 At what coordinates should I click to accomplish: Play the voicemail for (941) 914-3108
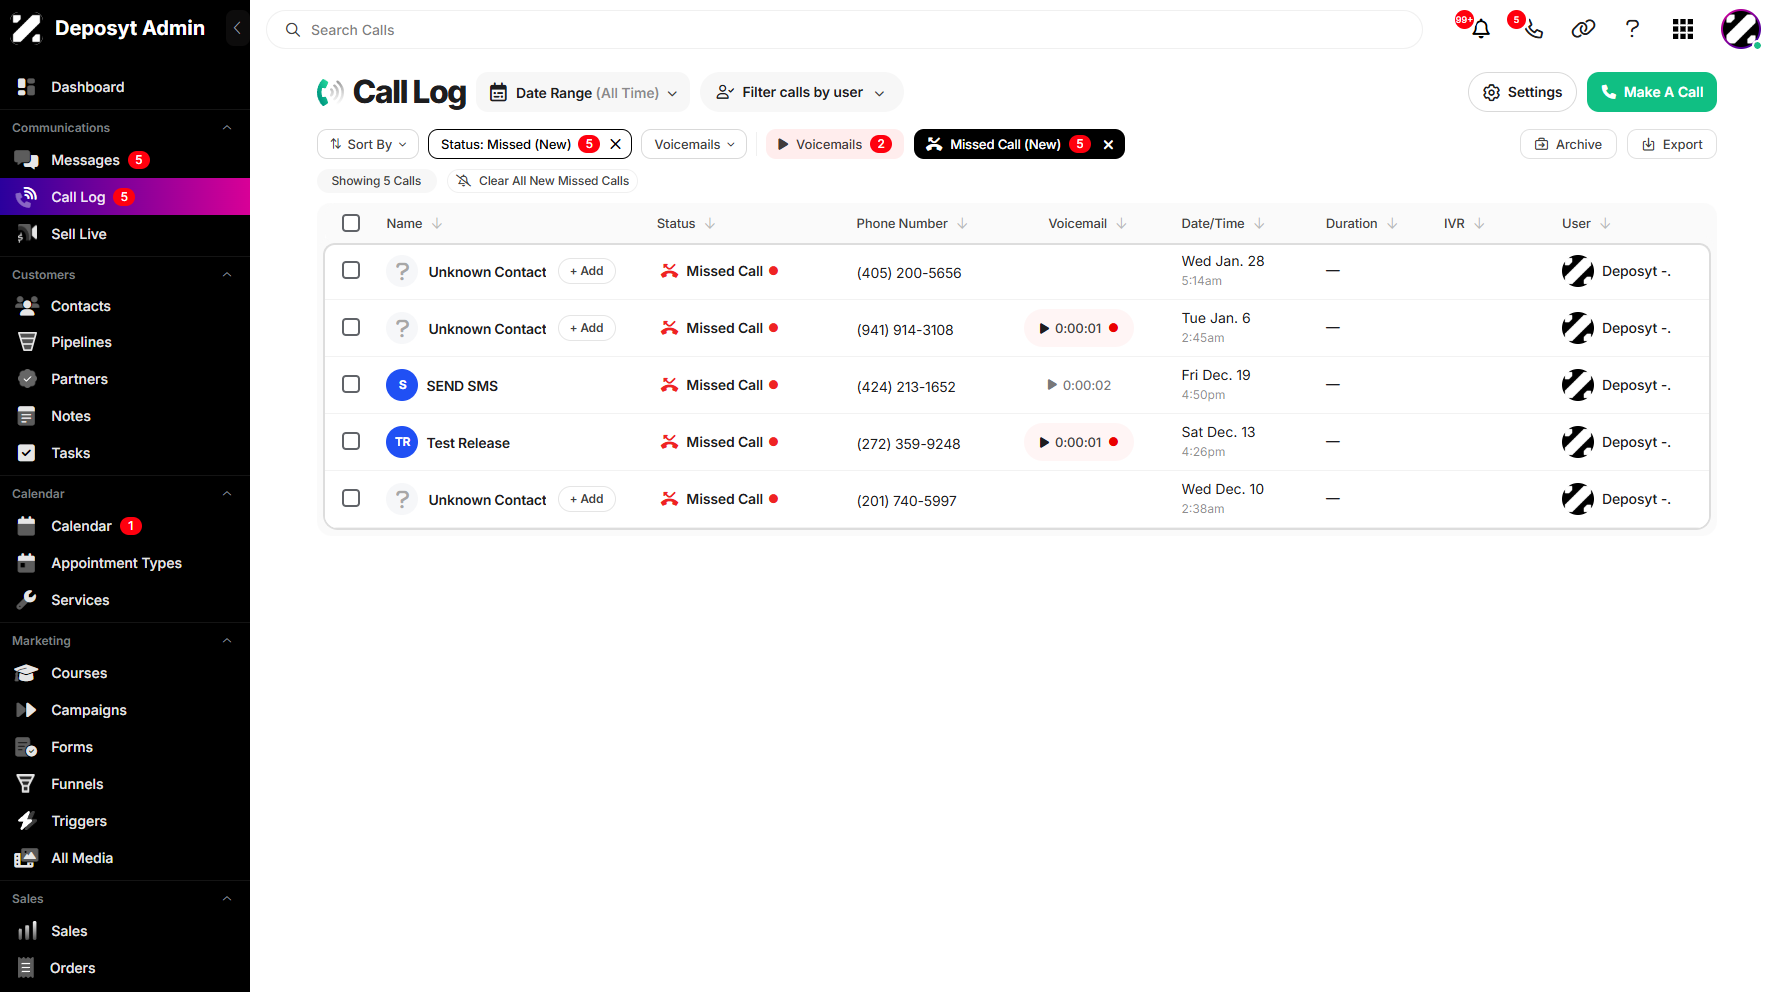tap(1078, 328)
